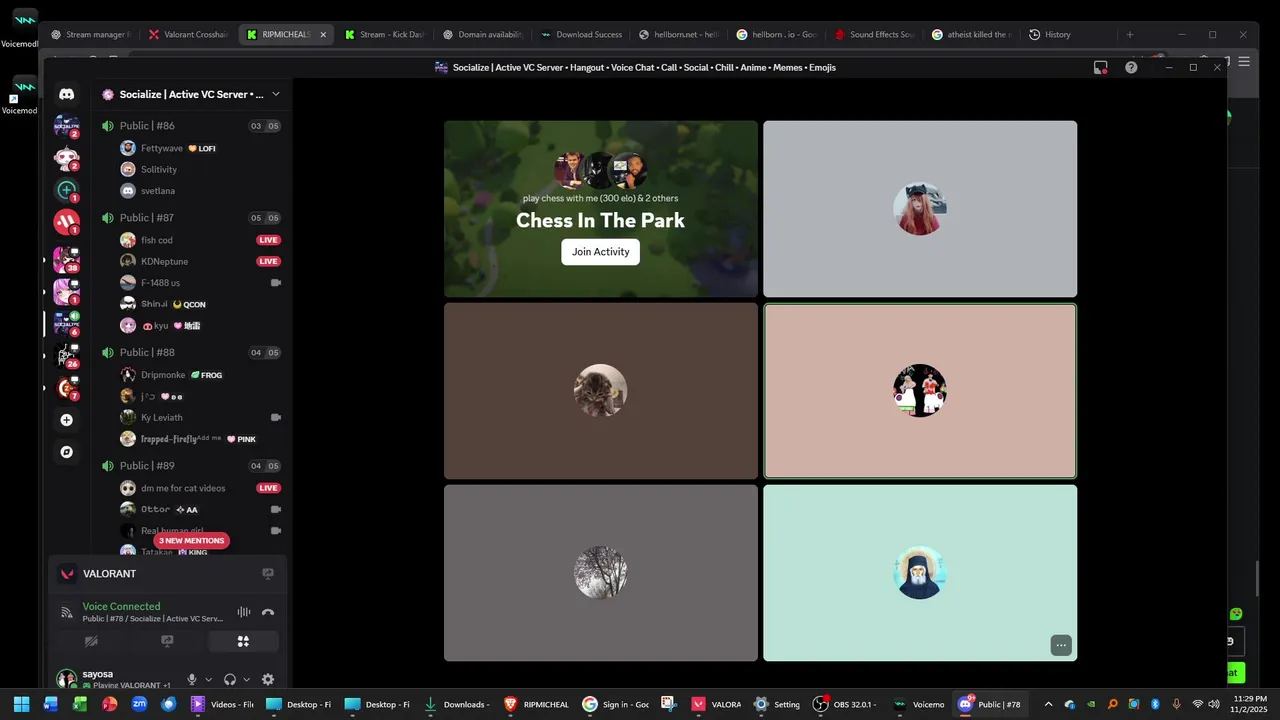
Task: Open a new browser tab
Action: point(1130,34)
